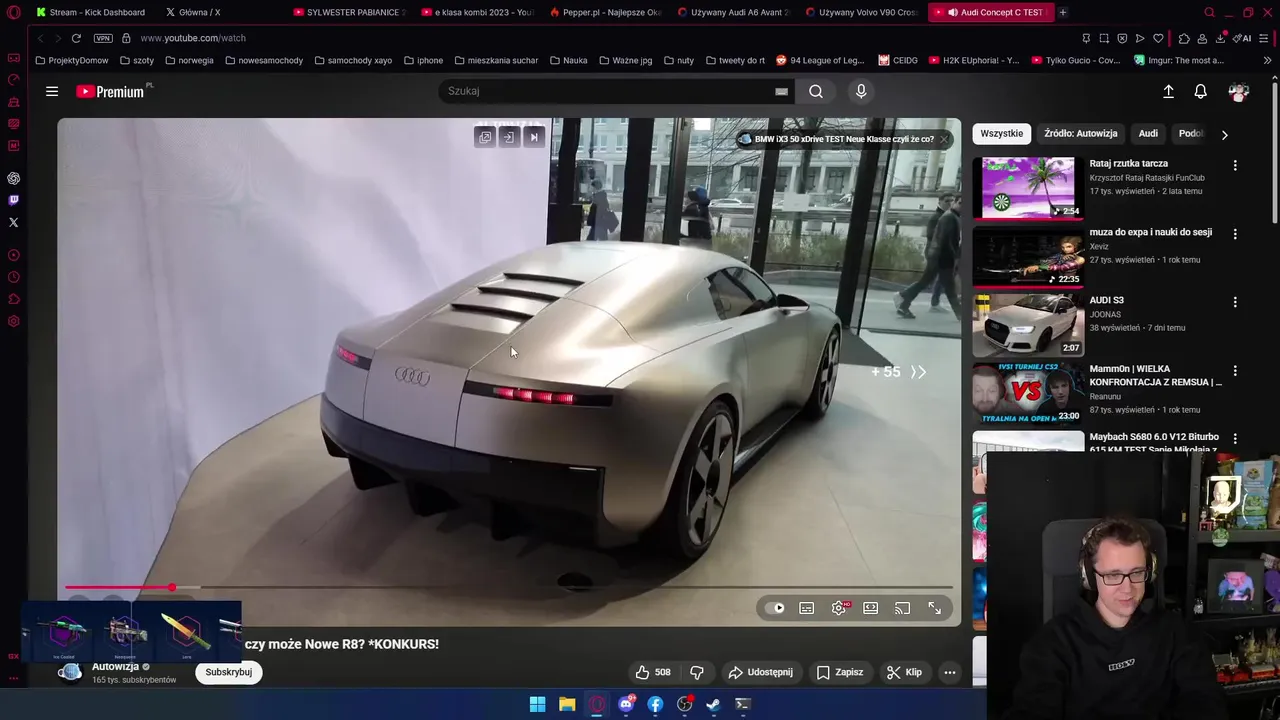The height and width of the screenshot is (720, 1280).
Task: Open the Rataj rzutka tarcza thumbnail
Action: tap(1028, 187)
